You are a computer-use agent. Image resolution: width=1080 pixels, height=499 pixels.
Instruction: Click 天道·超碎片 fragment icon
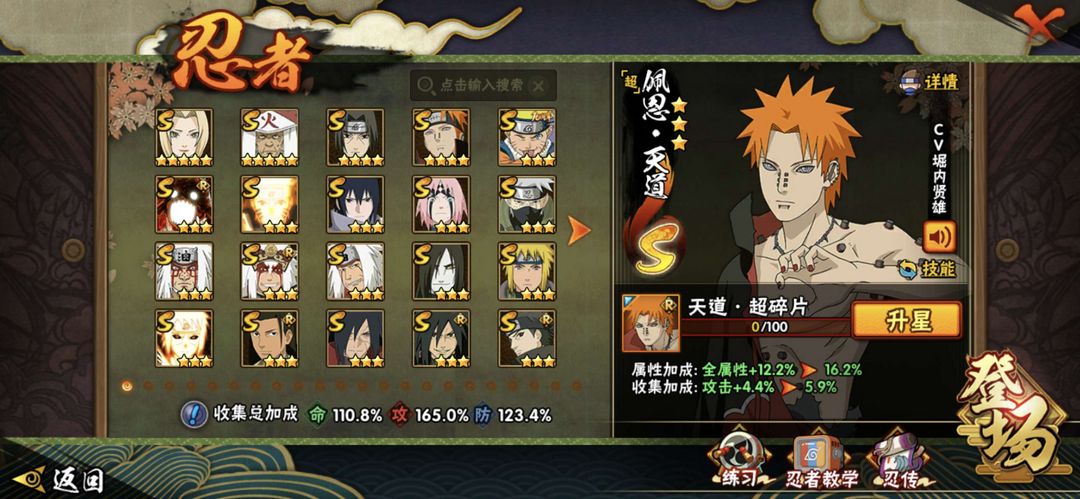pos(641,323)
